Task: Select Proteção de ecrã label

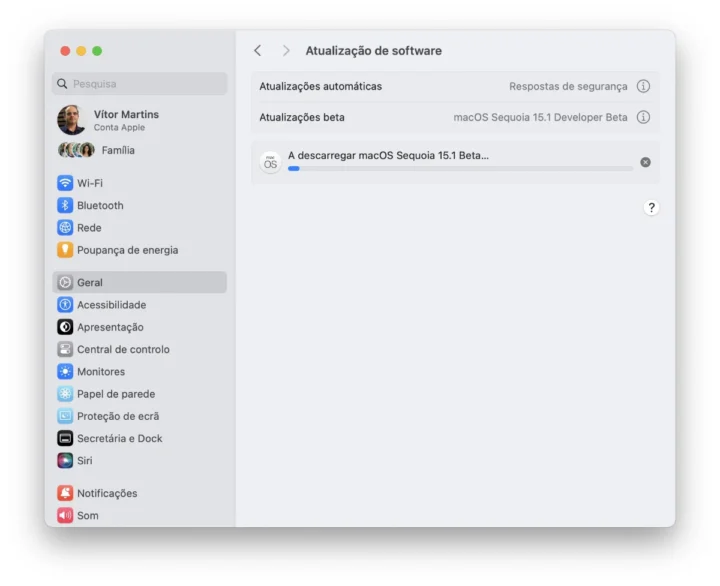Action: [118, 416]
